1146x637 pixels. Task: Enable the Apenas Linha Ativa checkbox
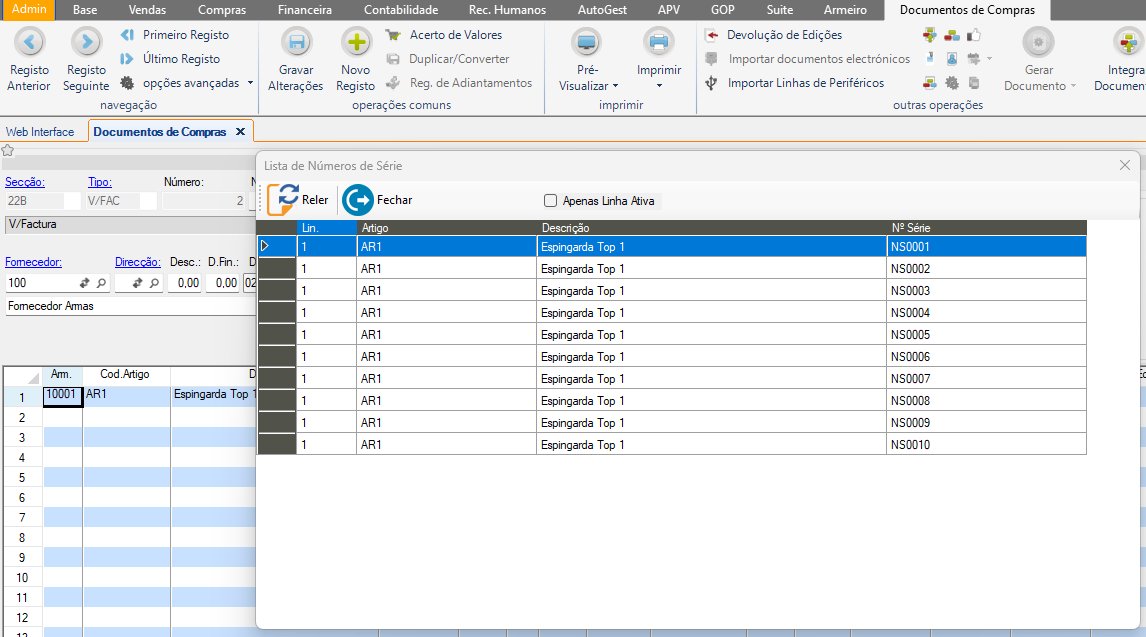[550, 201]
